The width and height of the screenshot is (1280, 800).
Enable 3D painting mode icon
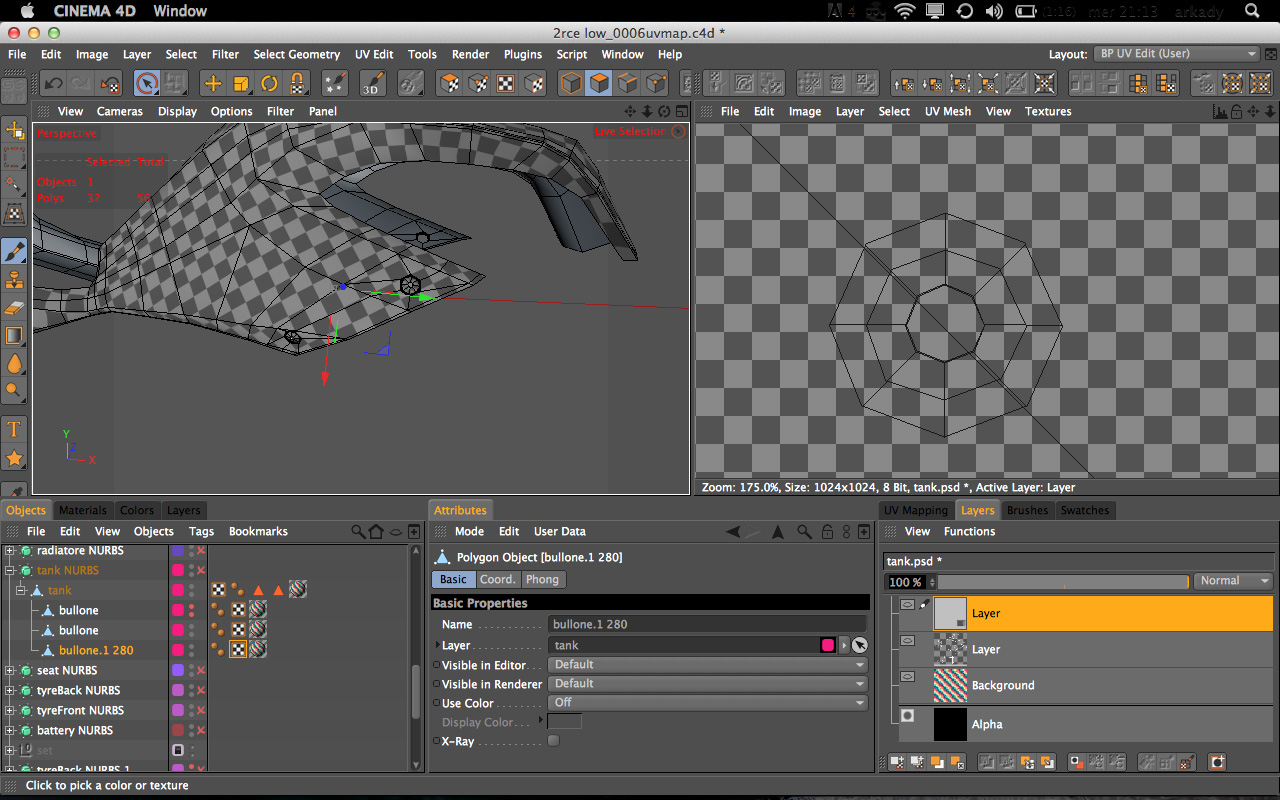[372, 84]
